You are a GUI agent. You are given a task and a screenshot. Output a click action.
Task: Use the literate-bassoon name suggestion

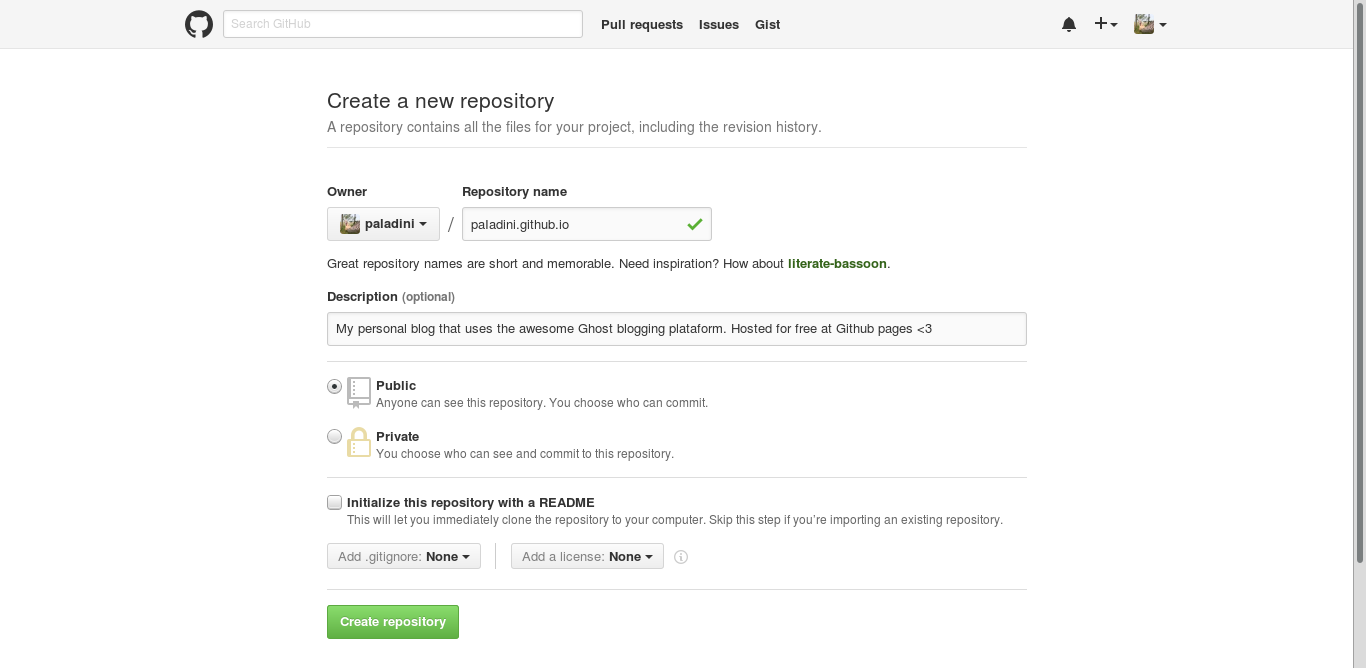(837, 264)
